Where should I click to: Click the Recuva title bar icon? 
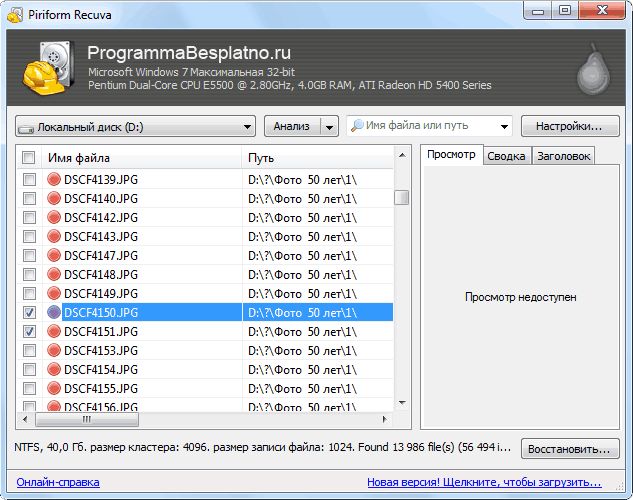coord(15,15)
